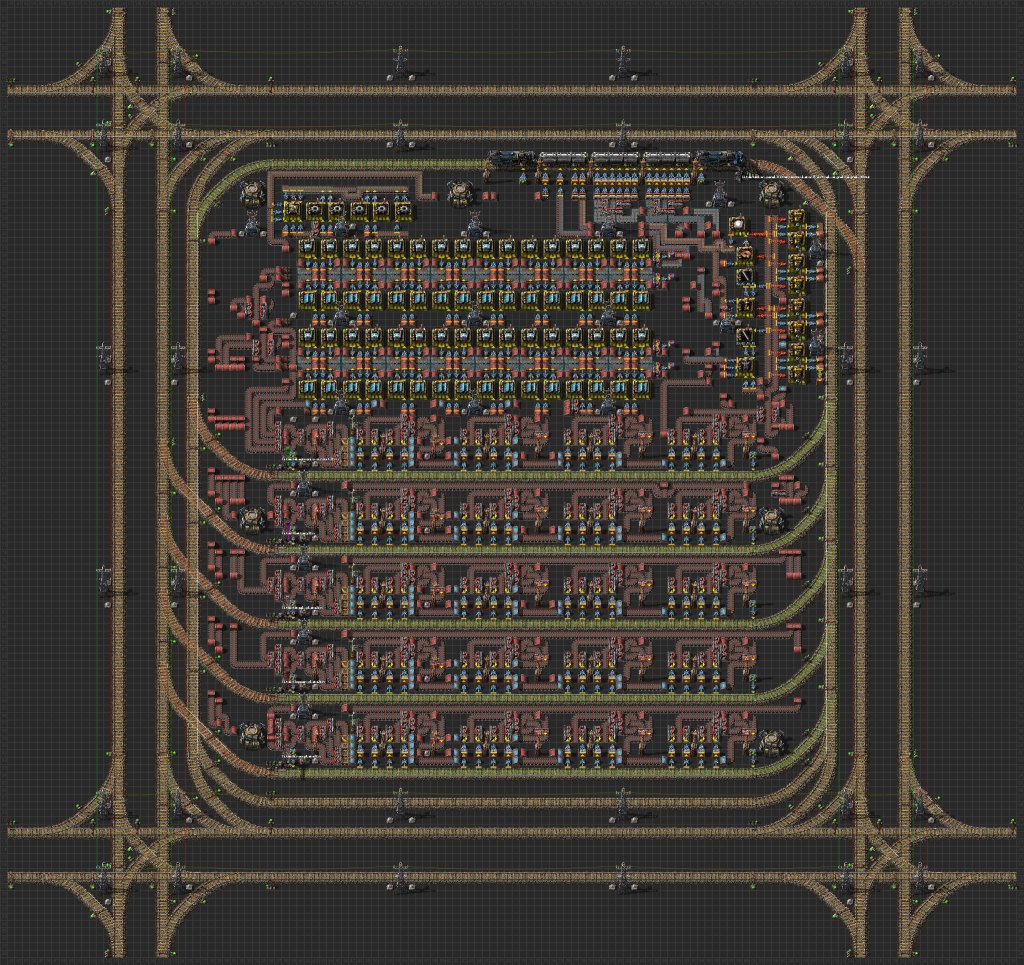
Task: Select the rightmost gear assembler in the small top-left row
Action: [404, 209]
